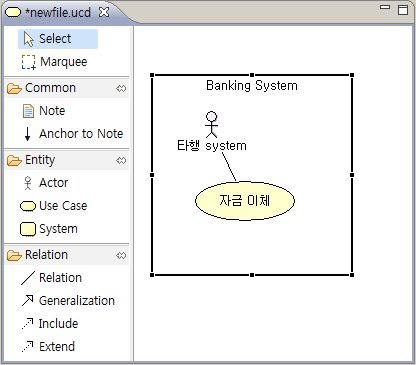Screen dimensions: 416x365
Task: Pin the Entity drawer open
Action: (x=121, y=160)
